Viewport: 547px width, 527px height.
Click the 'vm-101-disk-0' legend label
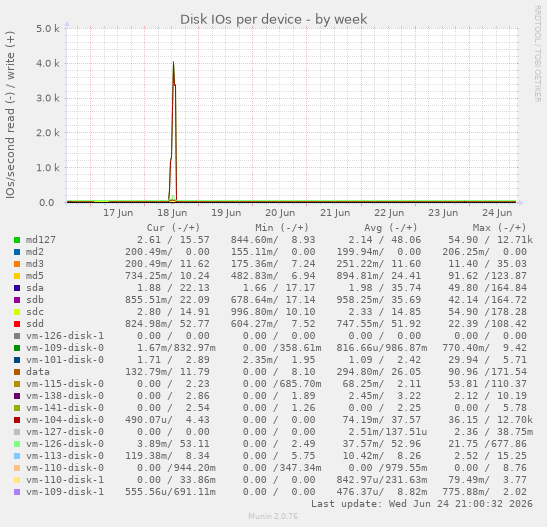(65, 360)
